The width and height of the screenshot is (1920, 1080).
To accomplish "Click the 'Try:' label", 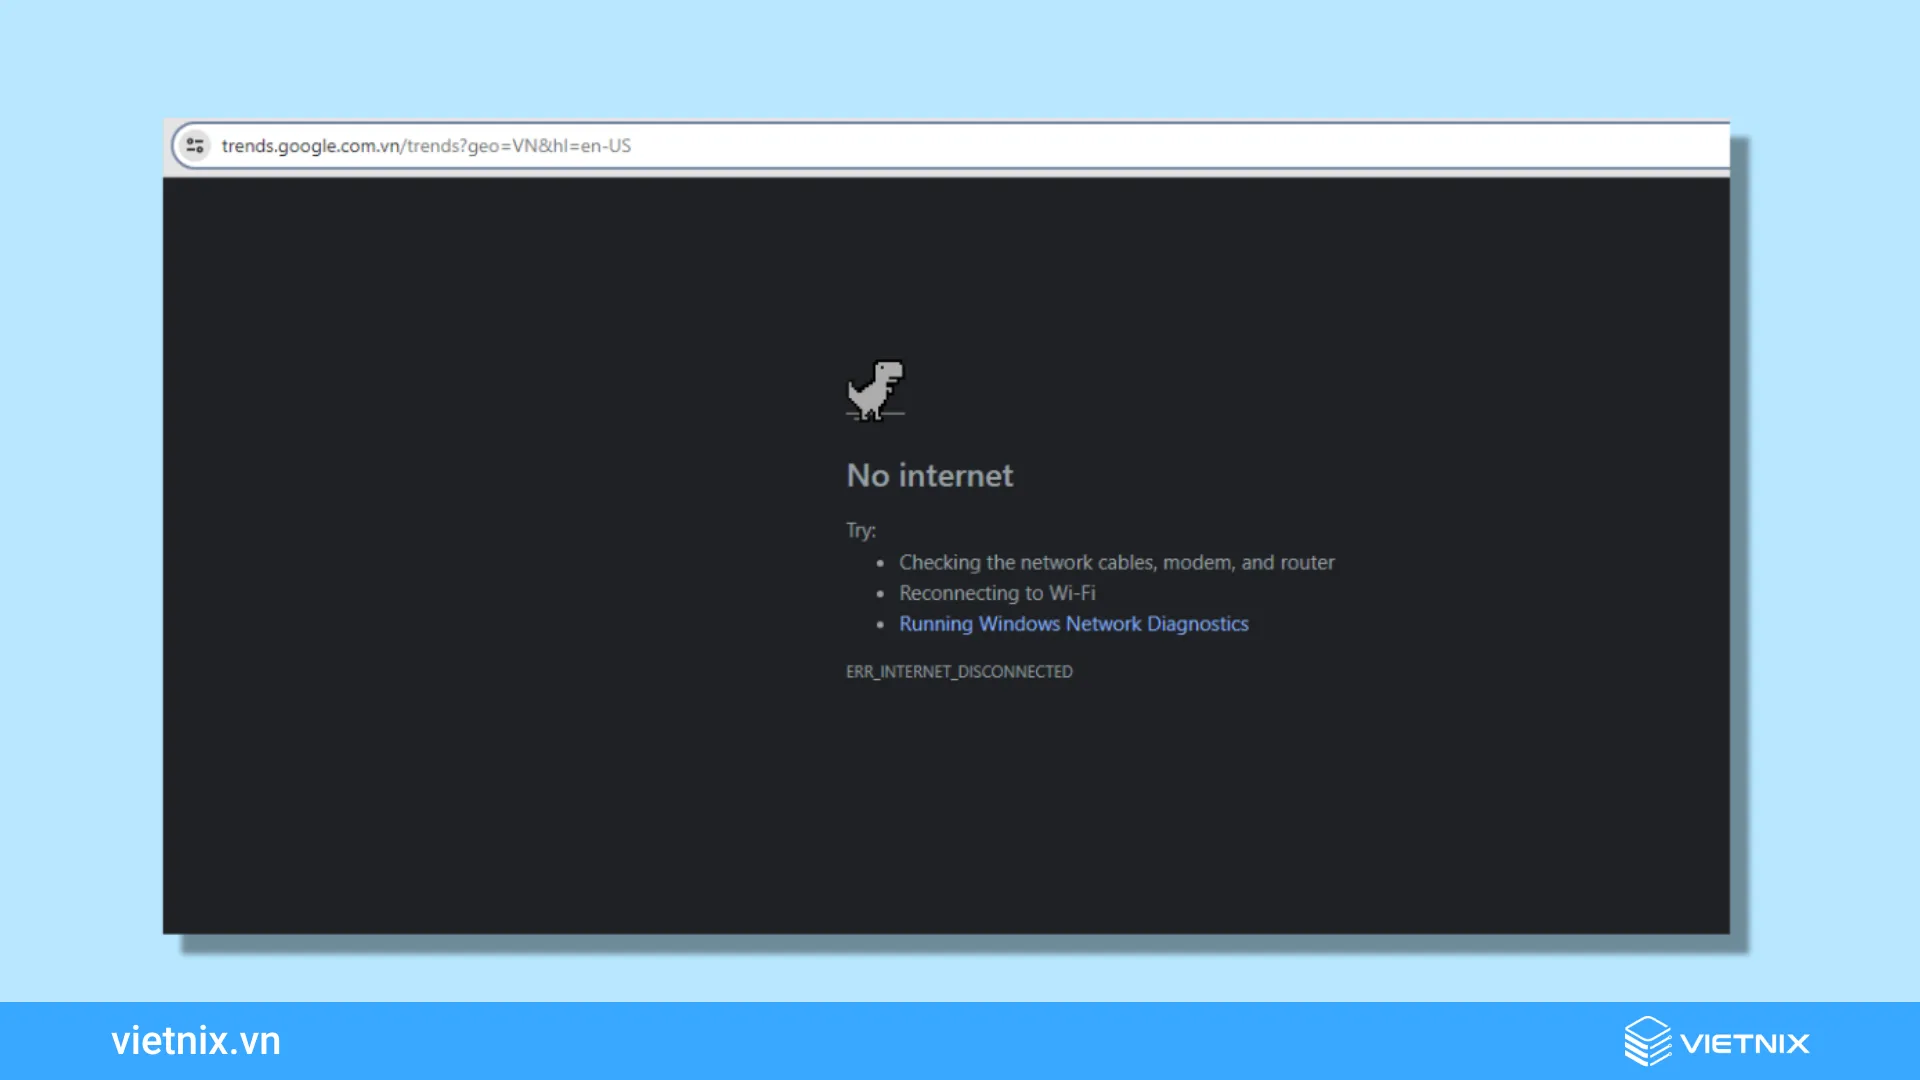I will point(861,531).
